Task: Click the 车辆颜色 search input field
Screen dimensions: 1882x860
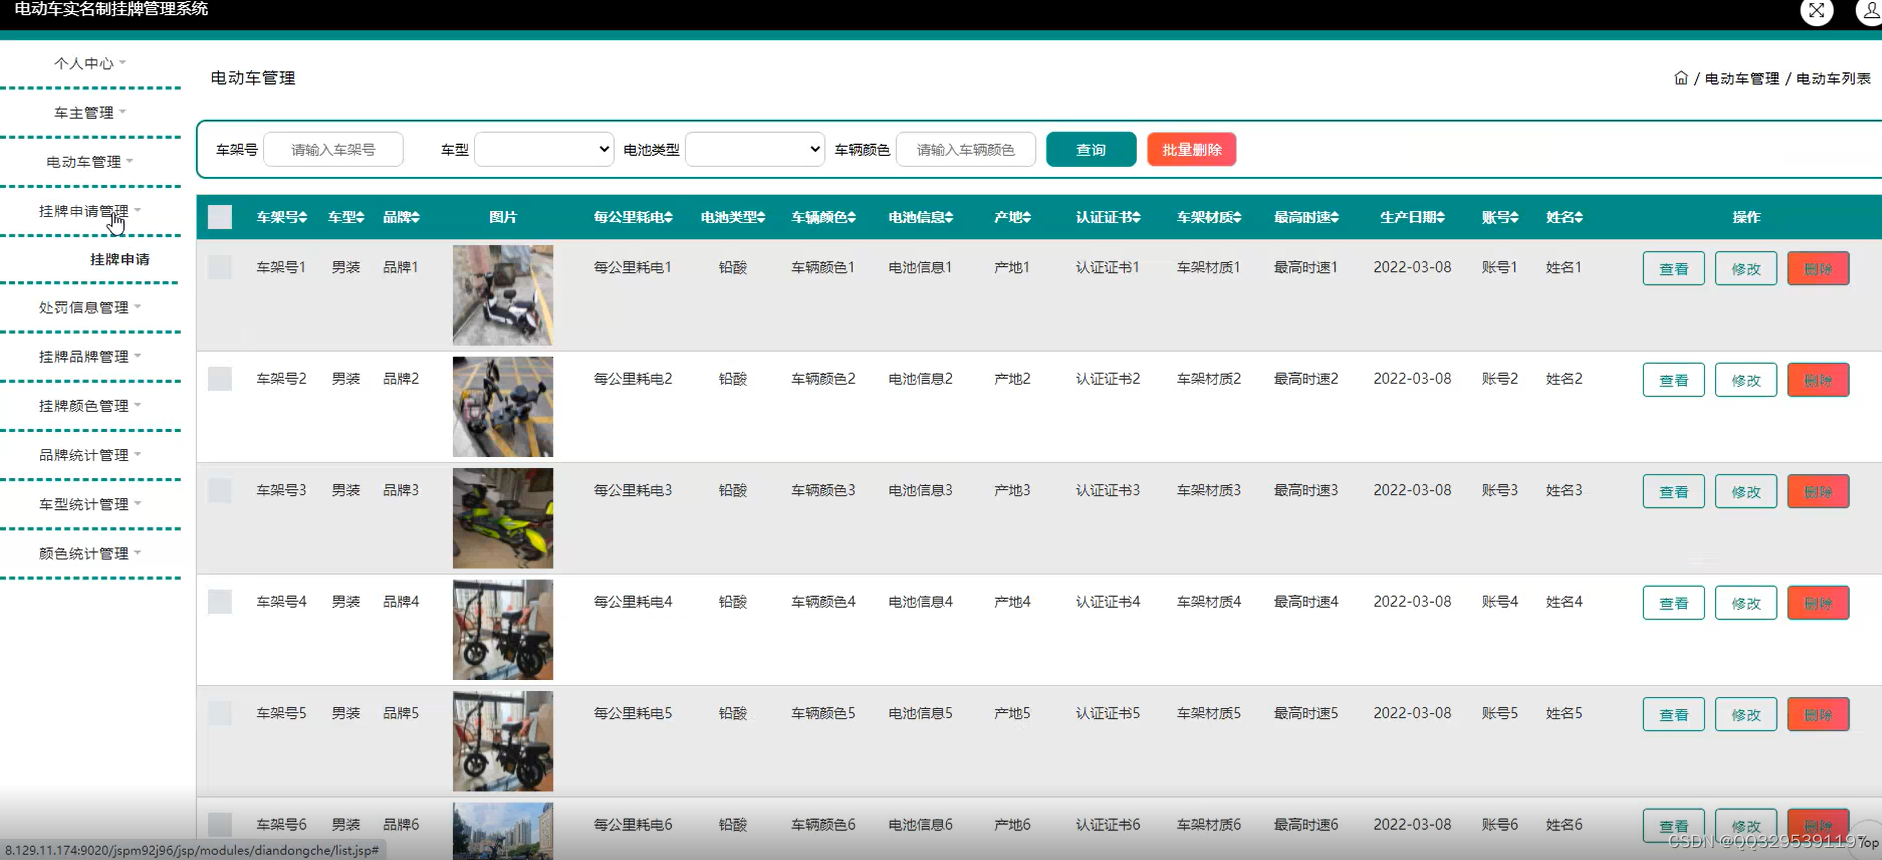Action: pos(966,149)
